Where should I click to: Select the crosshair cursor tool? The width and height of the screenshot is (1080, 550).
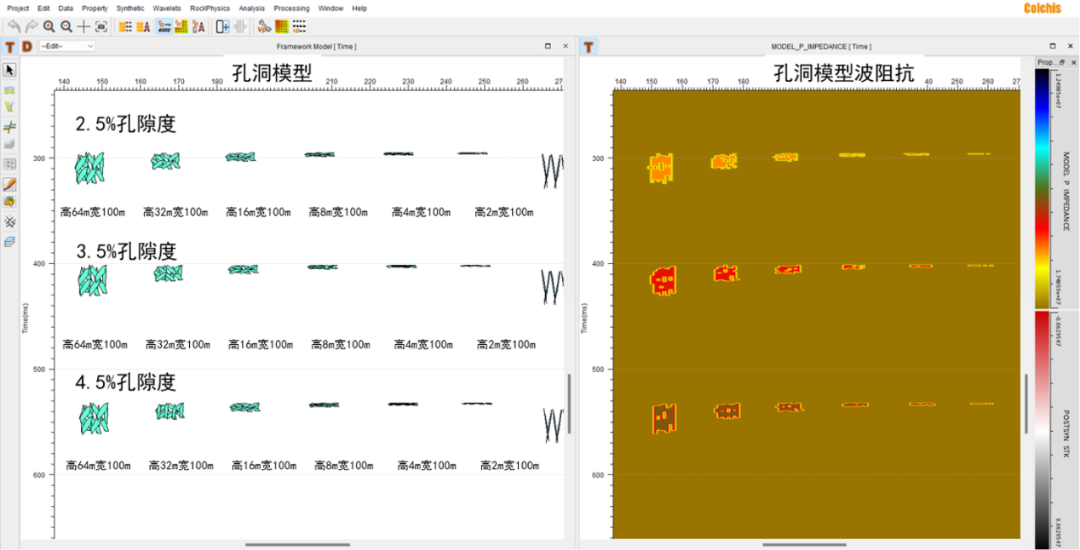[84, 27]
